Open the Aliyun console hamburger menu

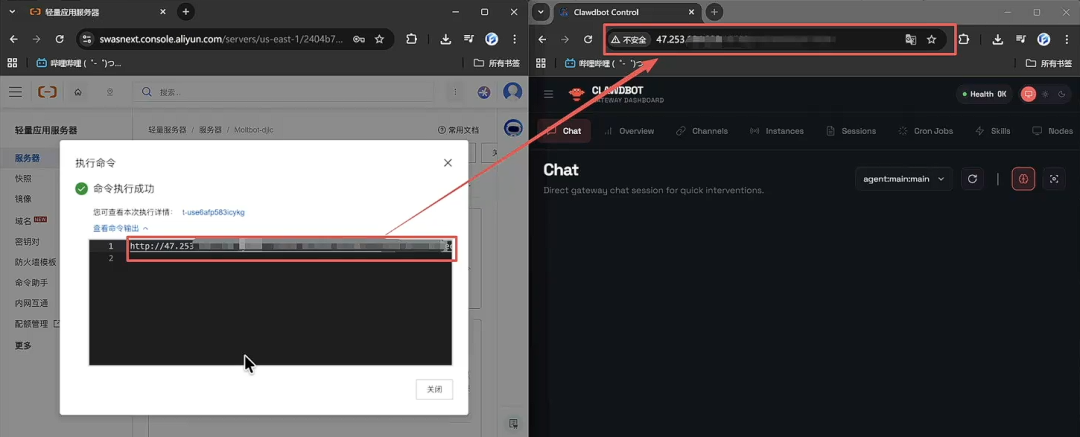(15, 92)
